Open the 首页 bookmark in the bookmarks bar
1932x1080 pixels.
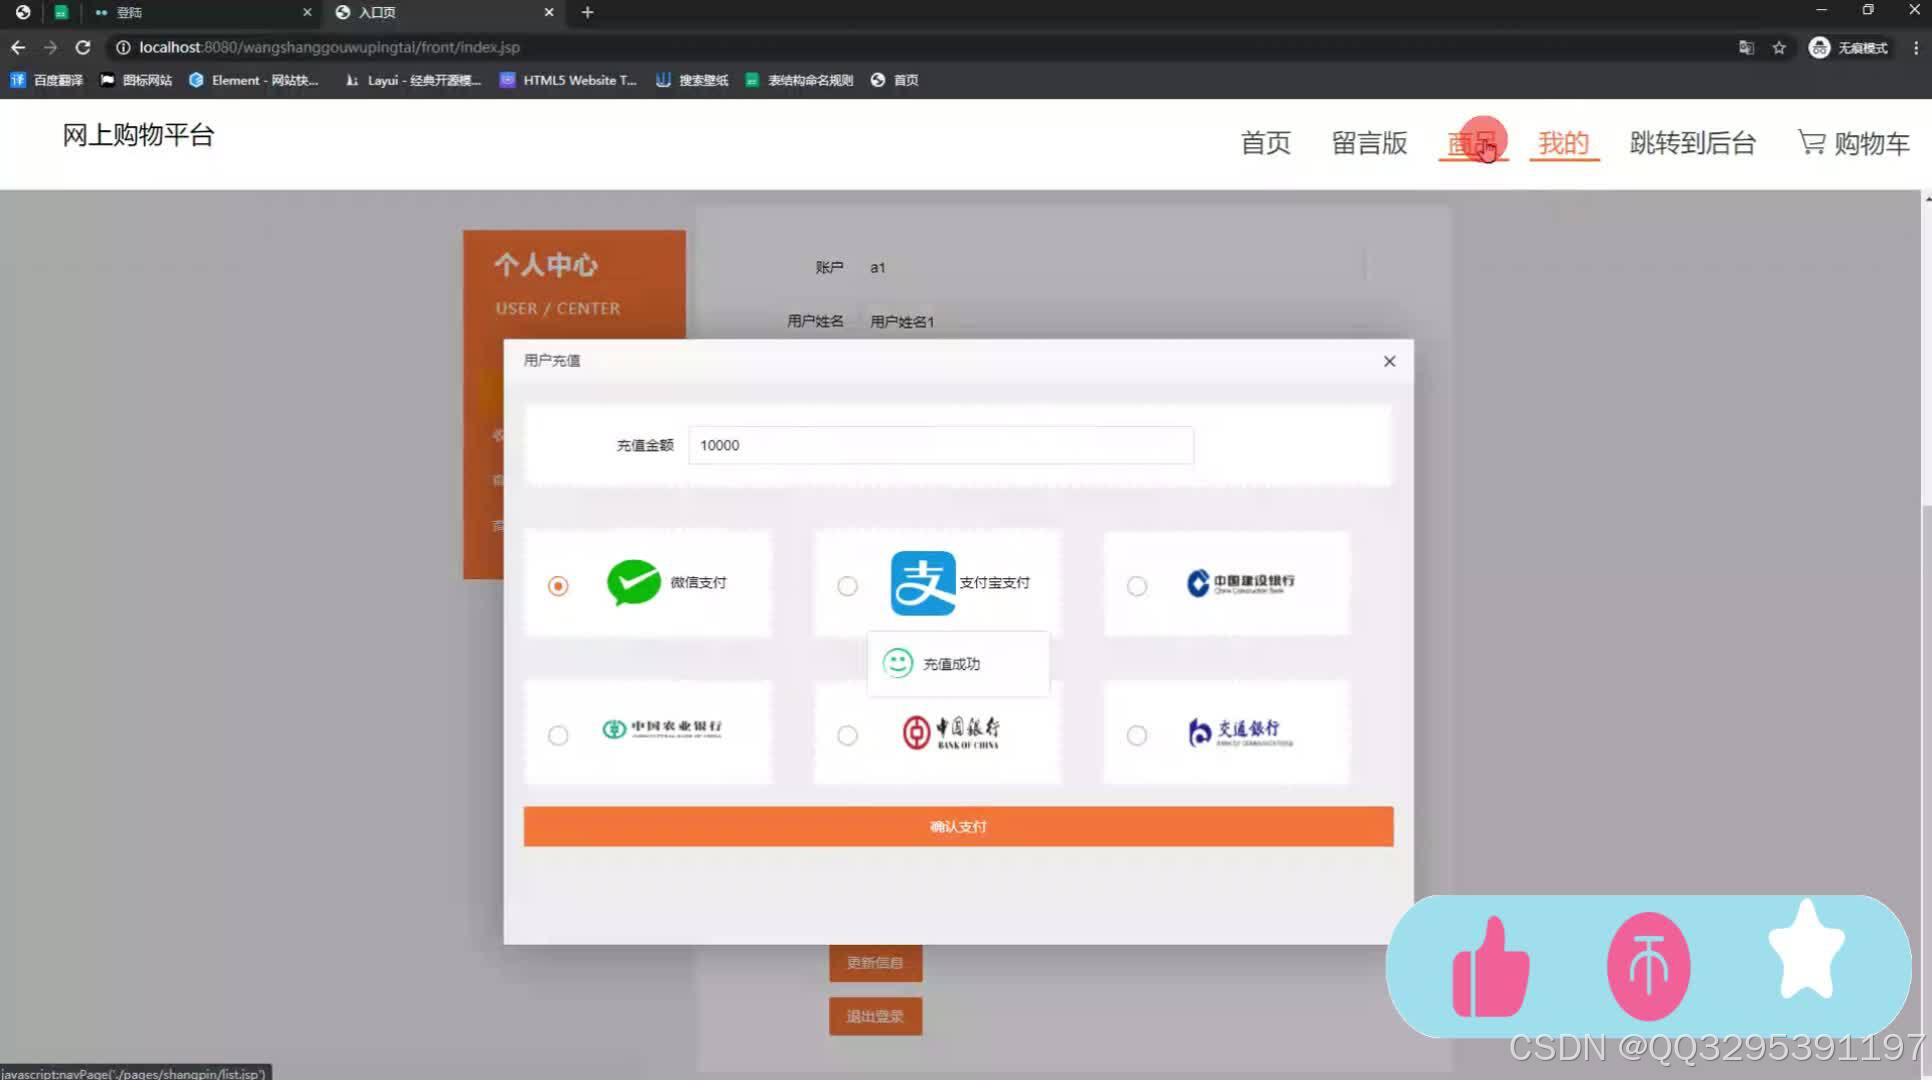895,80
